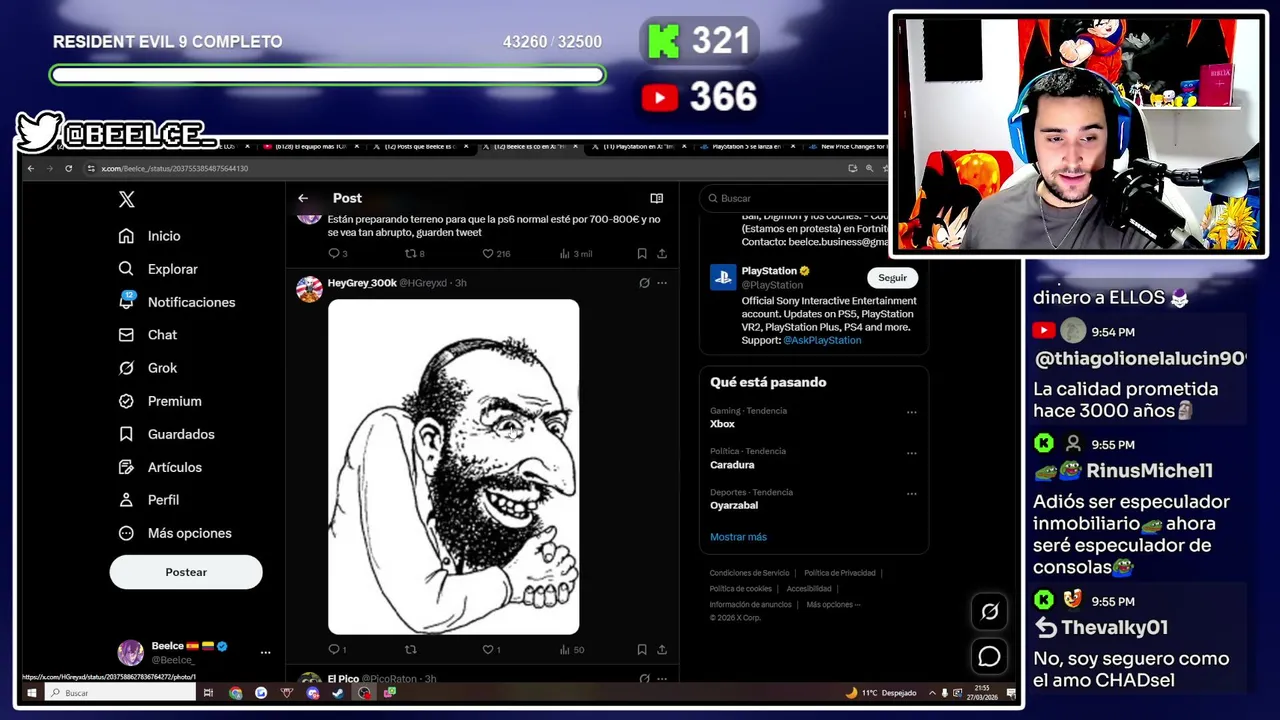Image resolution: width=1280 pixels, height=720 pixels.
Task: Open Beelce account switcher three dots
Action: coord(266,652)
